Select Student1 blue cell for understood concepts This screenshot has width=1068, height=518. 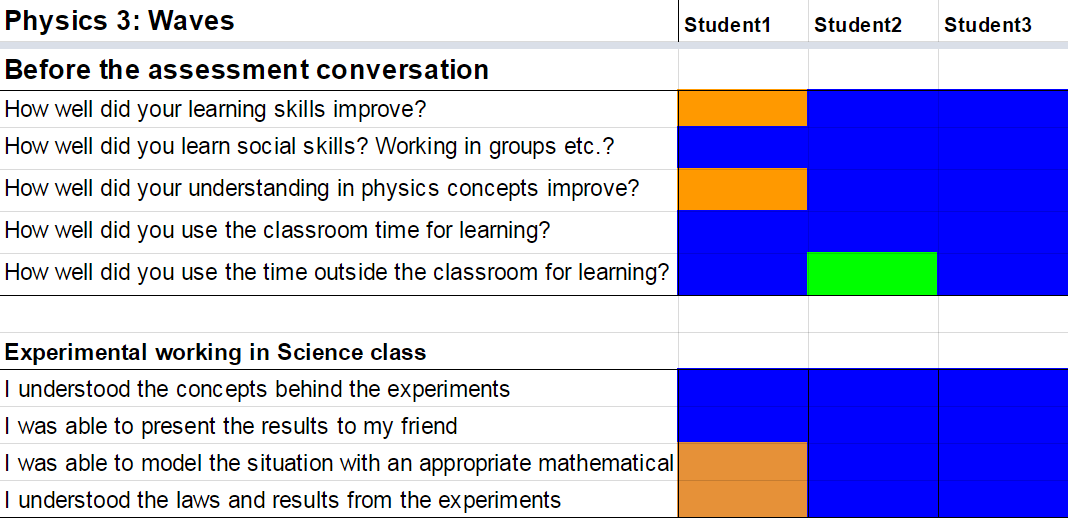click(x=742, y=388)
